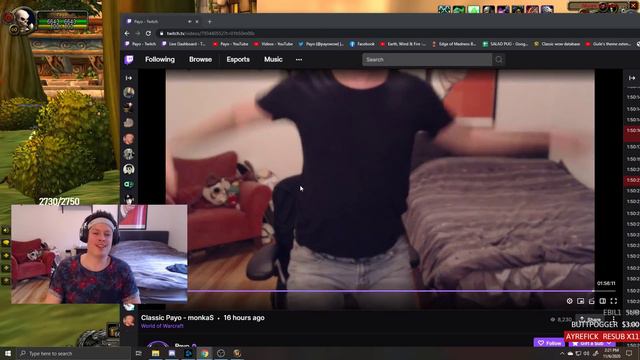Open the Following tab on Twitch
The width and height of the screenshot is (640, 360).
click(x=160, y=60)
